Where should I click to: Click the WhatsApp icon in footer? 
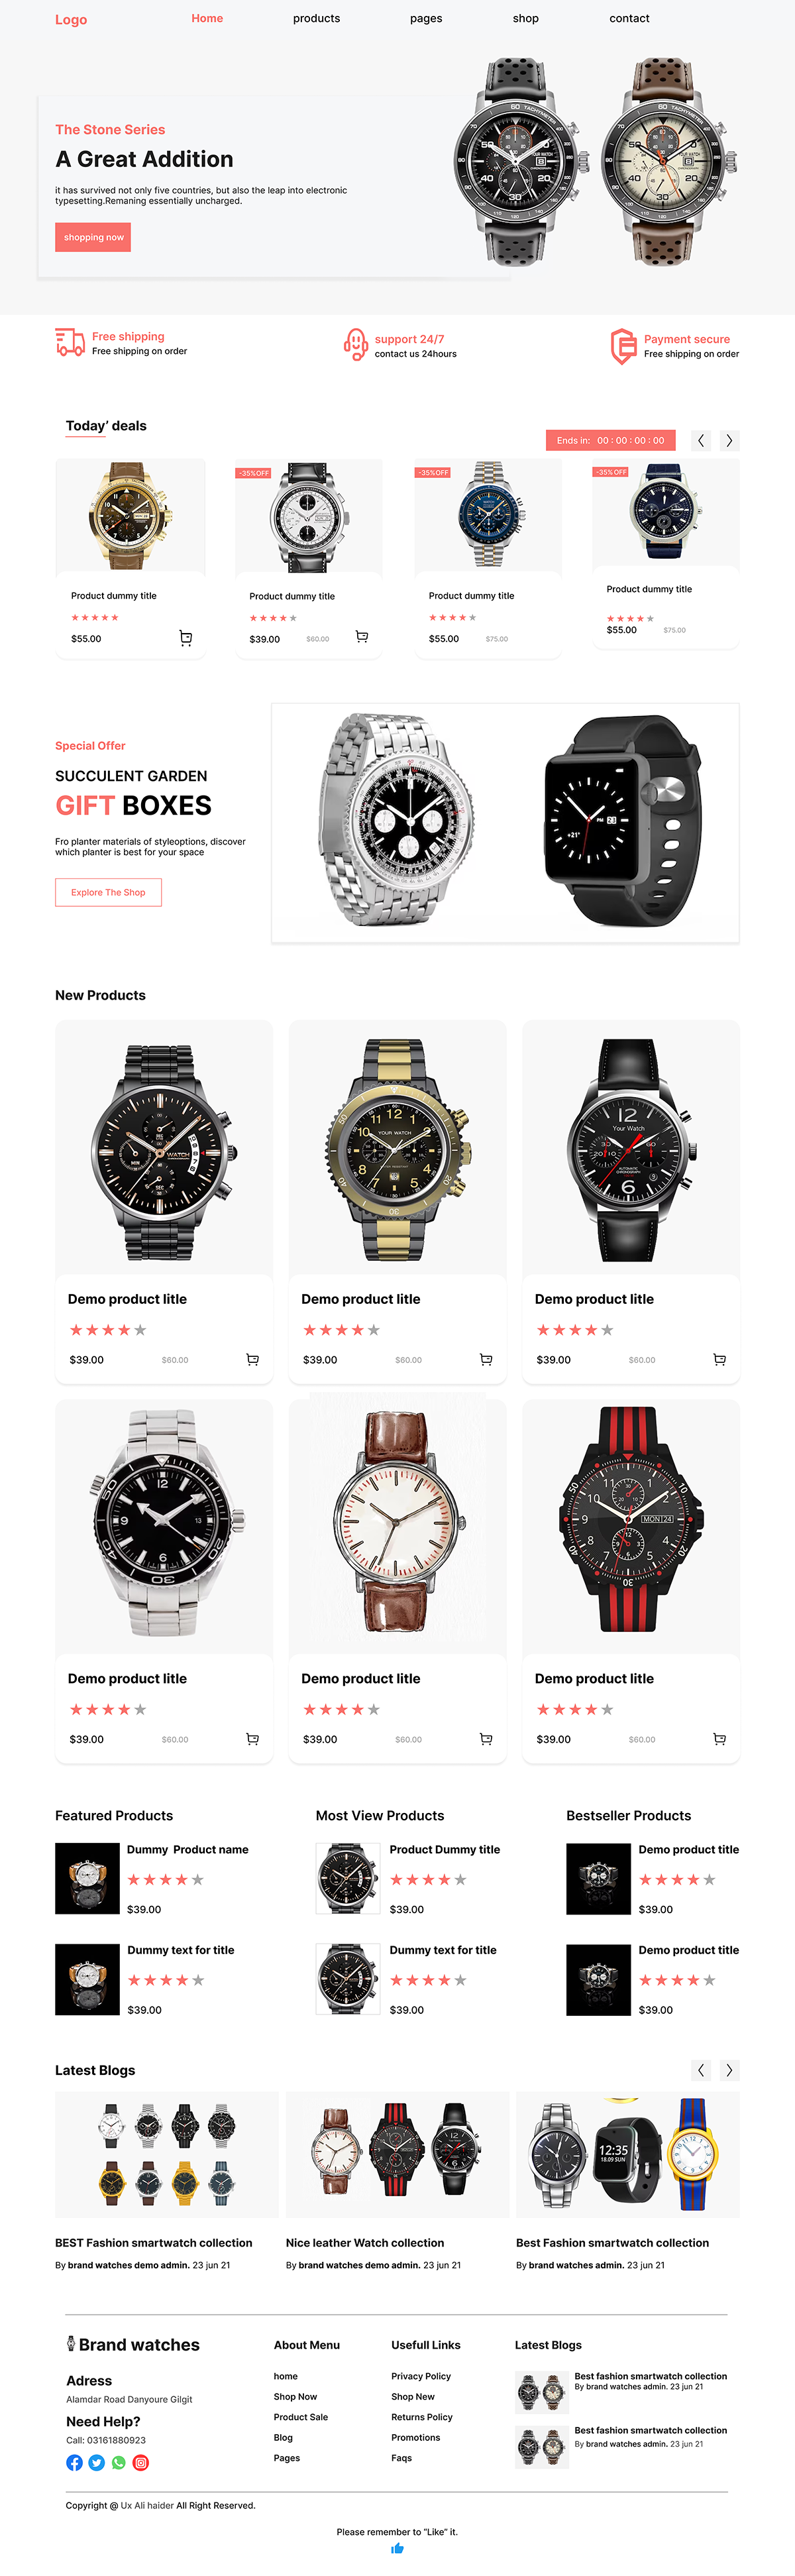(119, 2462)
